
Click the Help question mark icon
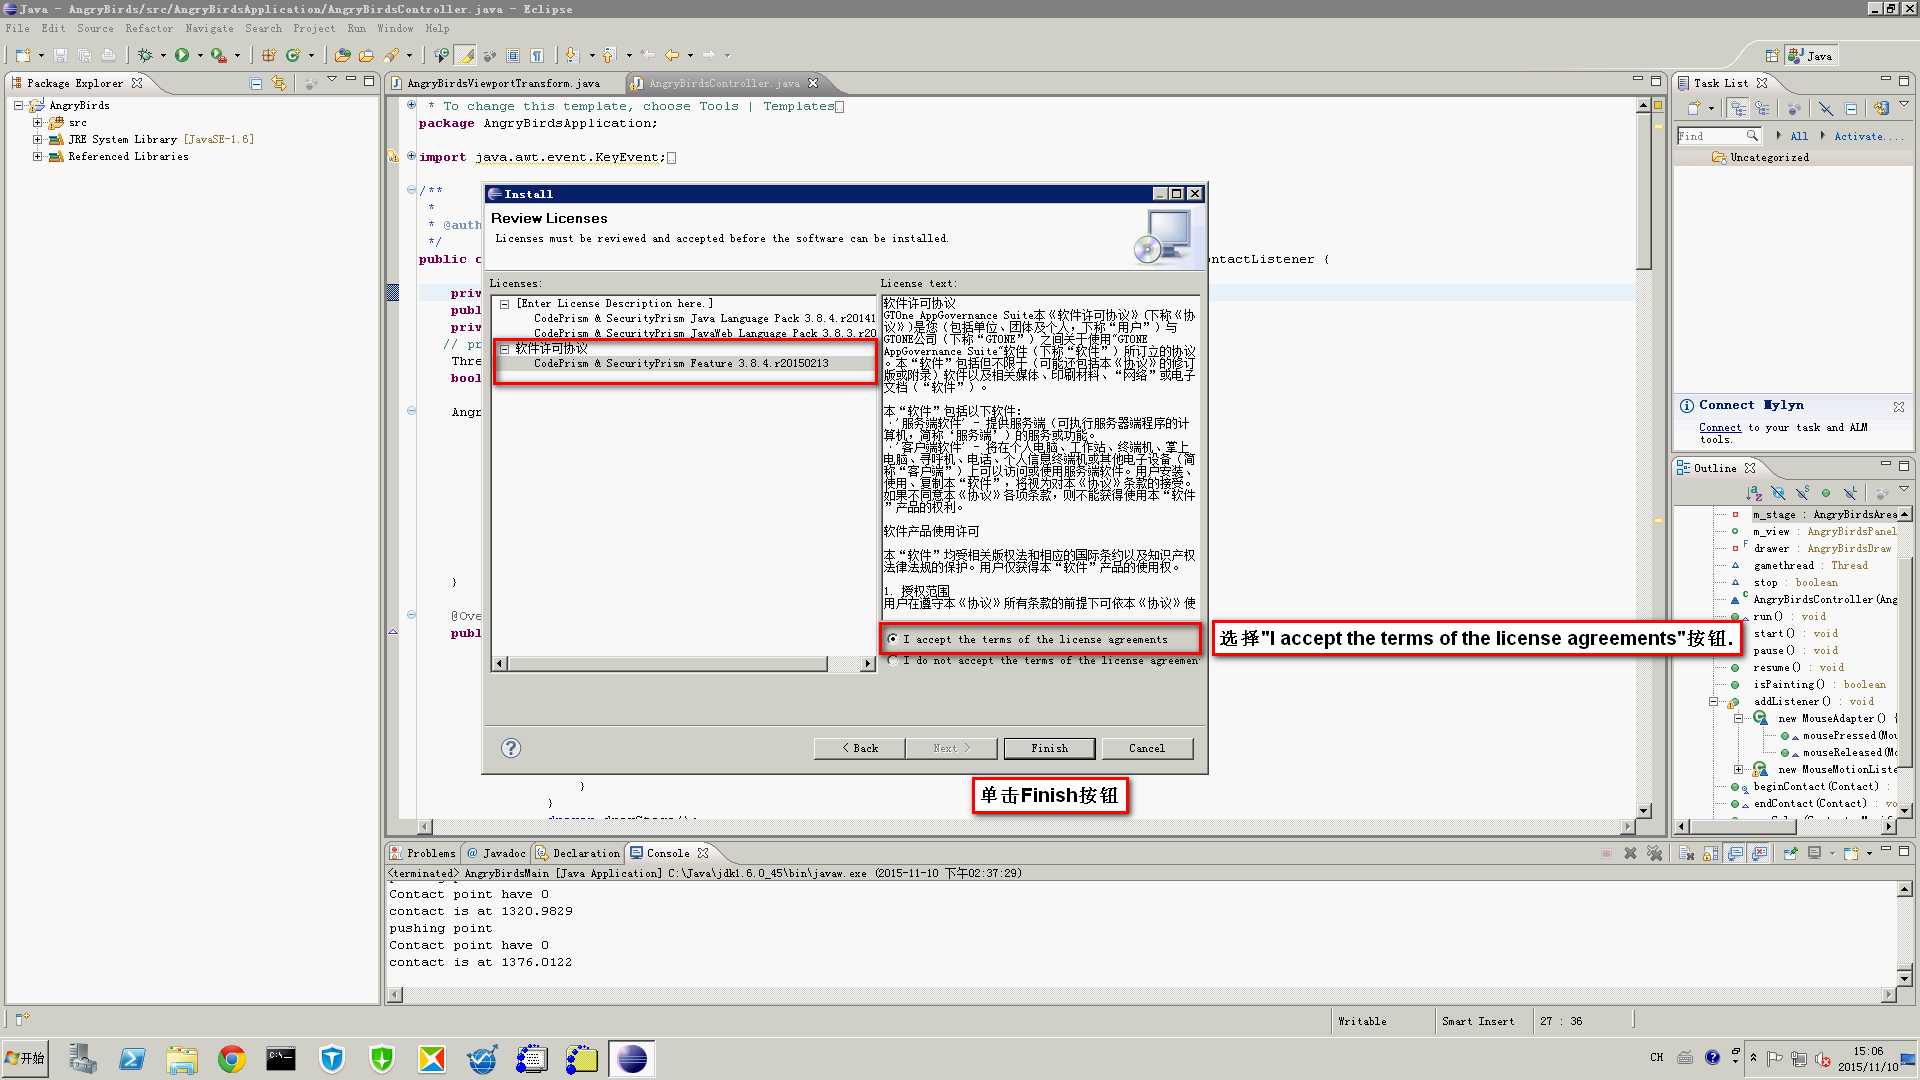click(511, 748)
